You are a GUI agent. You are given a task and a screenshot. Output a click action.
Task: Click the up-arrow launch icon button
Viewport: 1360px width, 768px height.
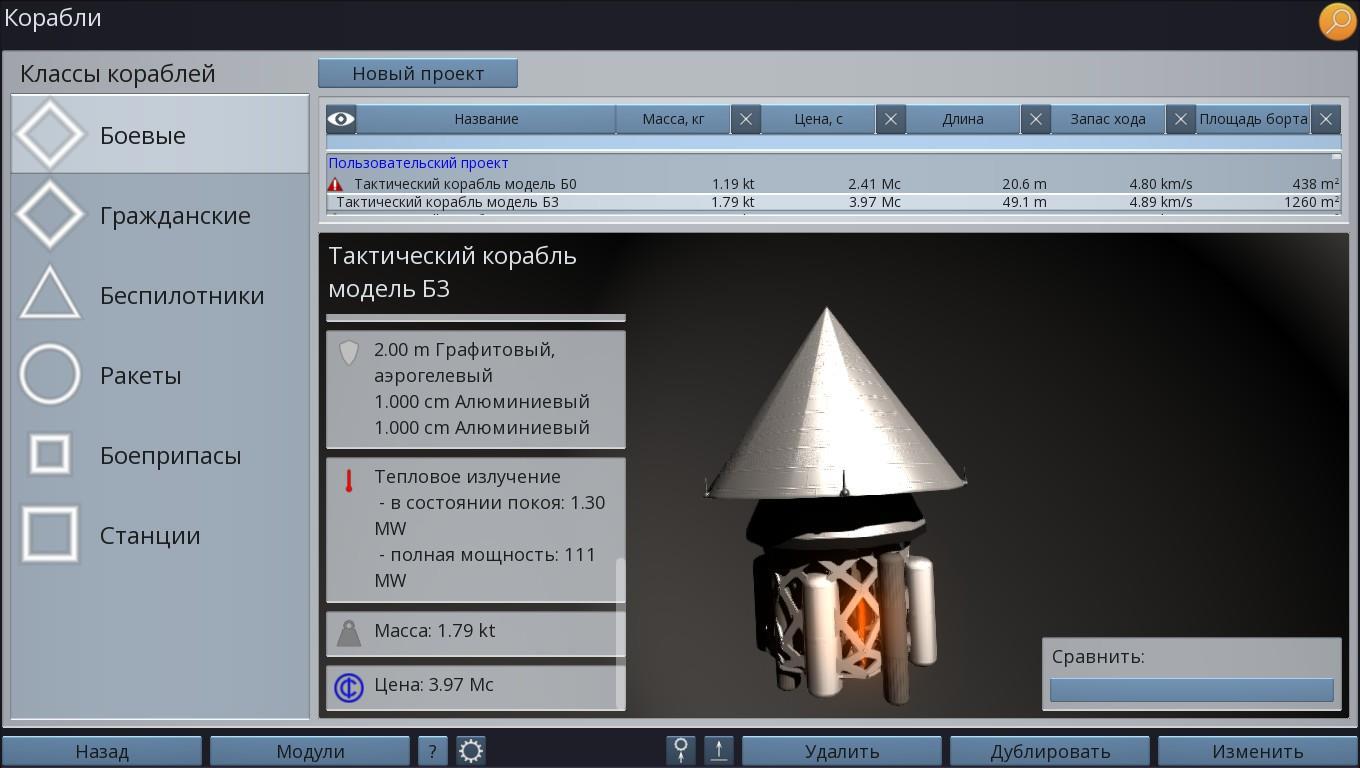(x=719, y=751)
